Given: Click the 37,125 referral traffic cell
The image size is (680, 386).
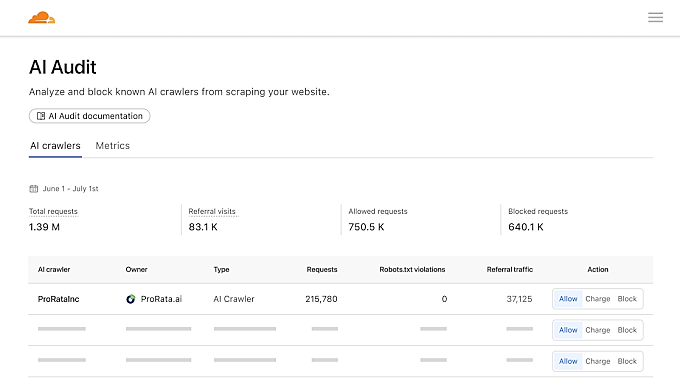Looking at the screenshot, I should click(519, 299).
